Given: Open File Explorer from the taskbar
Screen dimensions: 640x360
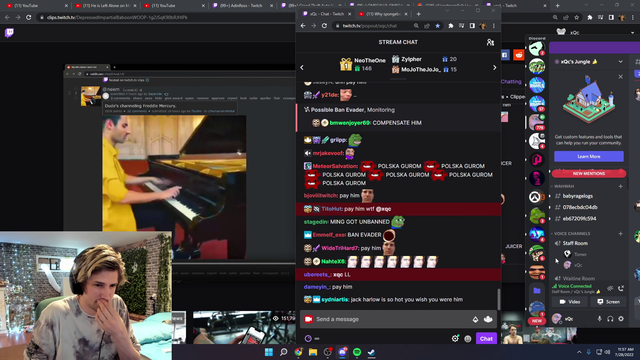Looking at the screenshot, I should click(x=313, y=352).
